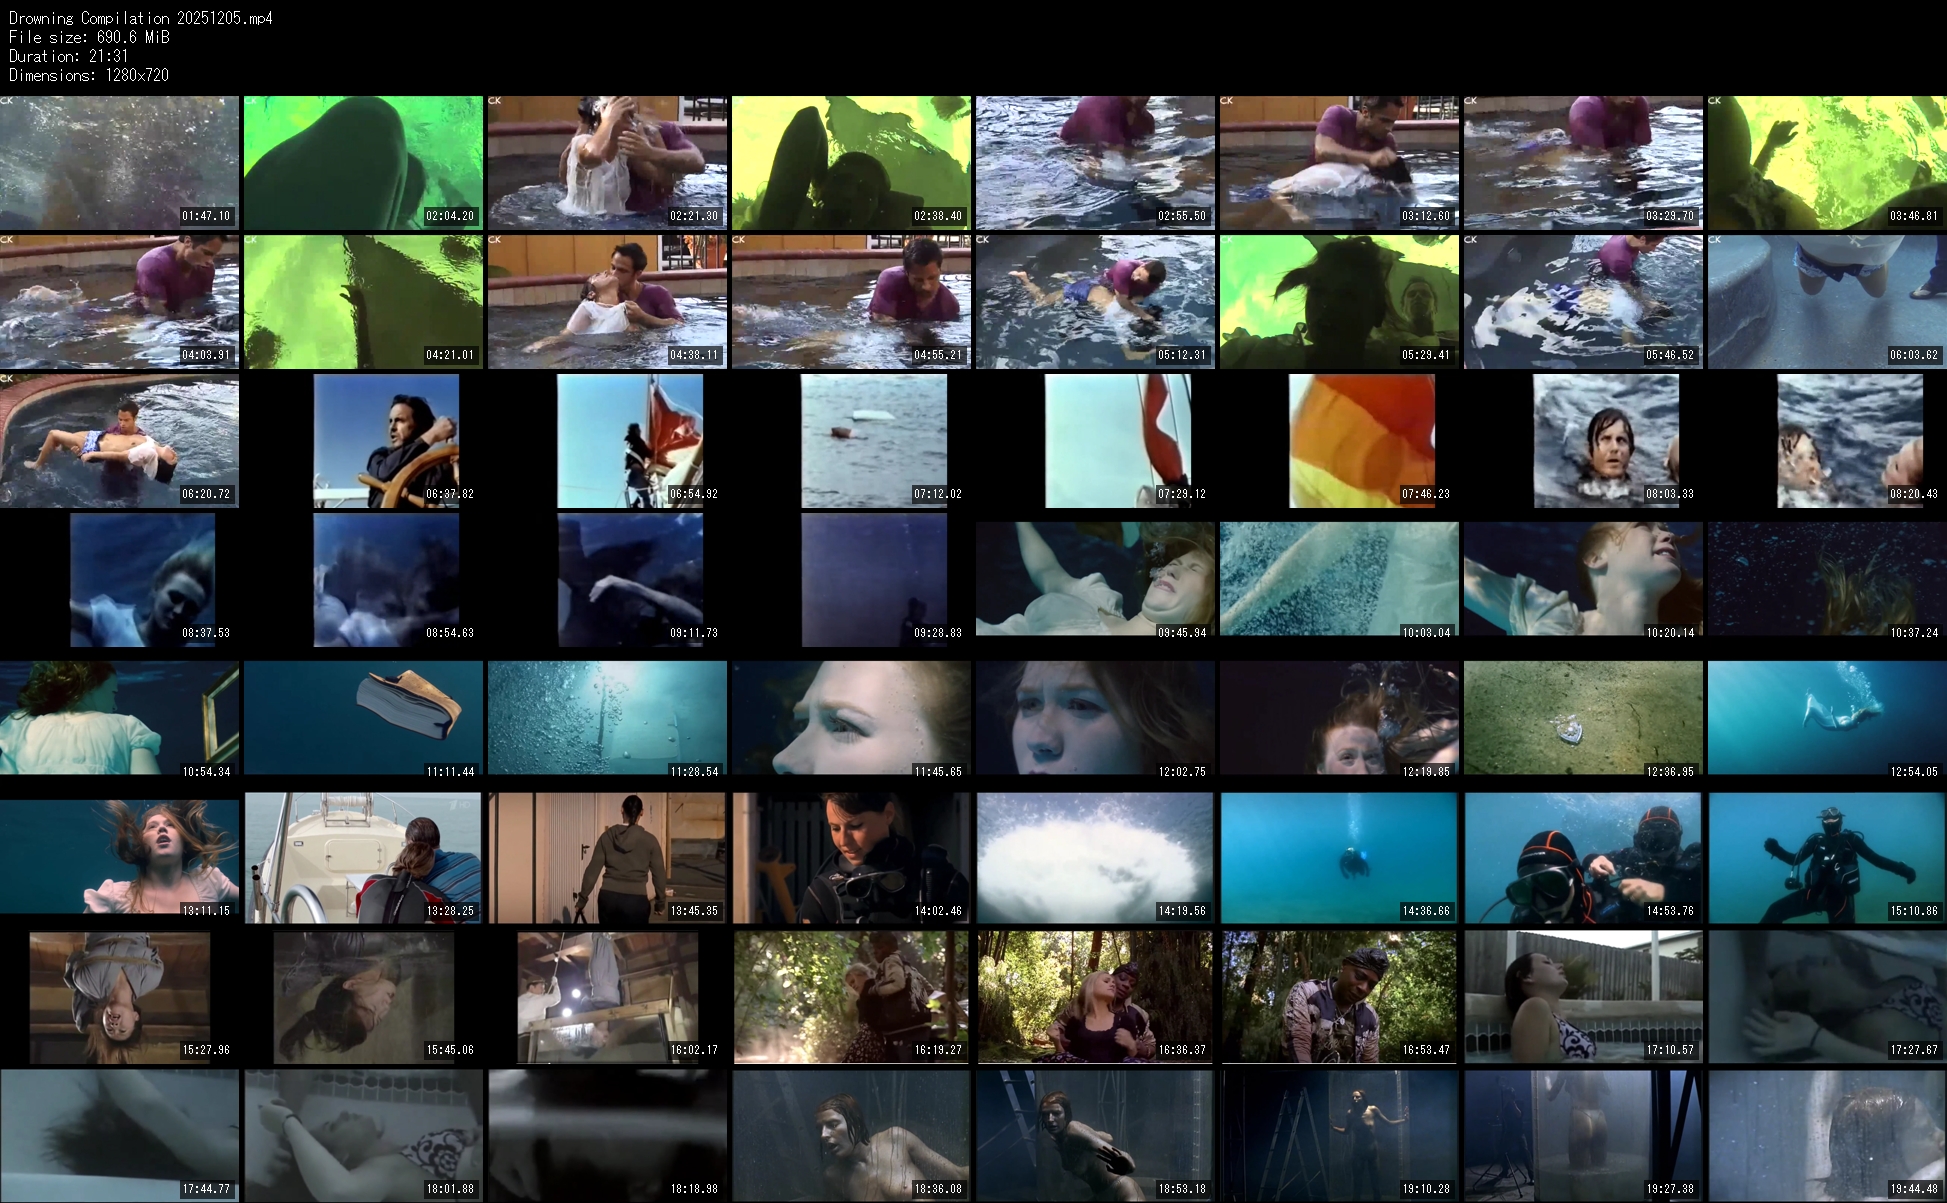Click the boat deck frame at 13:28.25
Screen dimensions: 1947x1203
click(x=363, y=857)
